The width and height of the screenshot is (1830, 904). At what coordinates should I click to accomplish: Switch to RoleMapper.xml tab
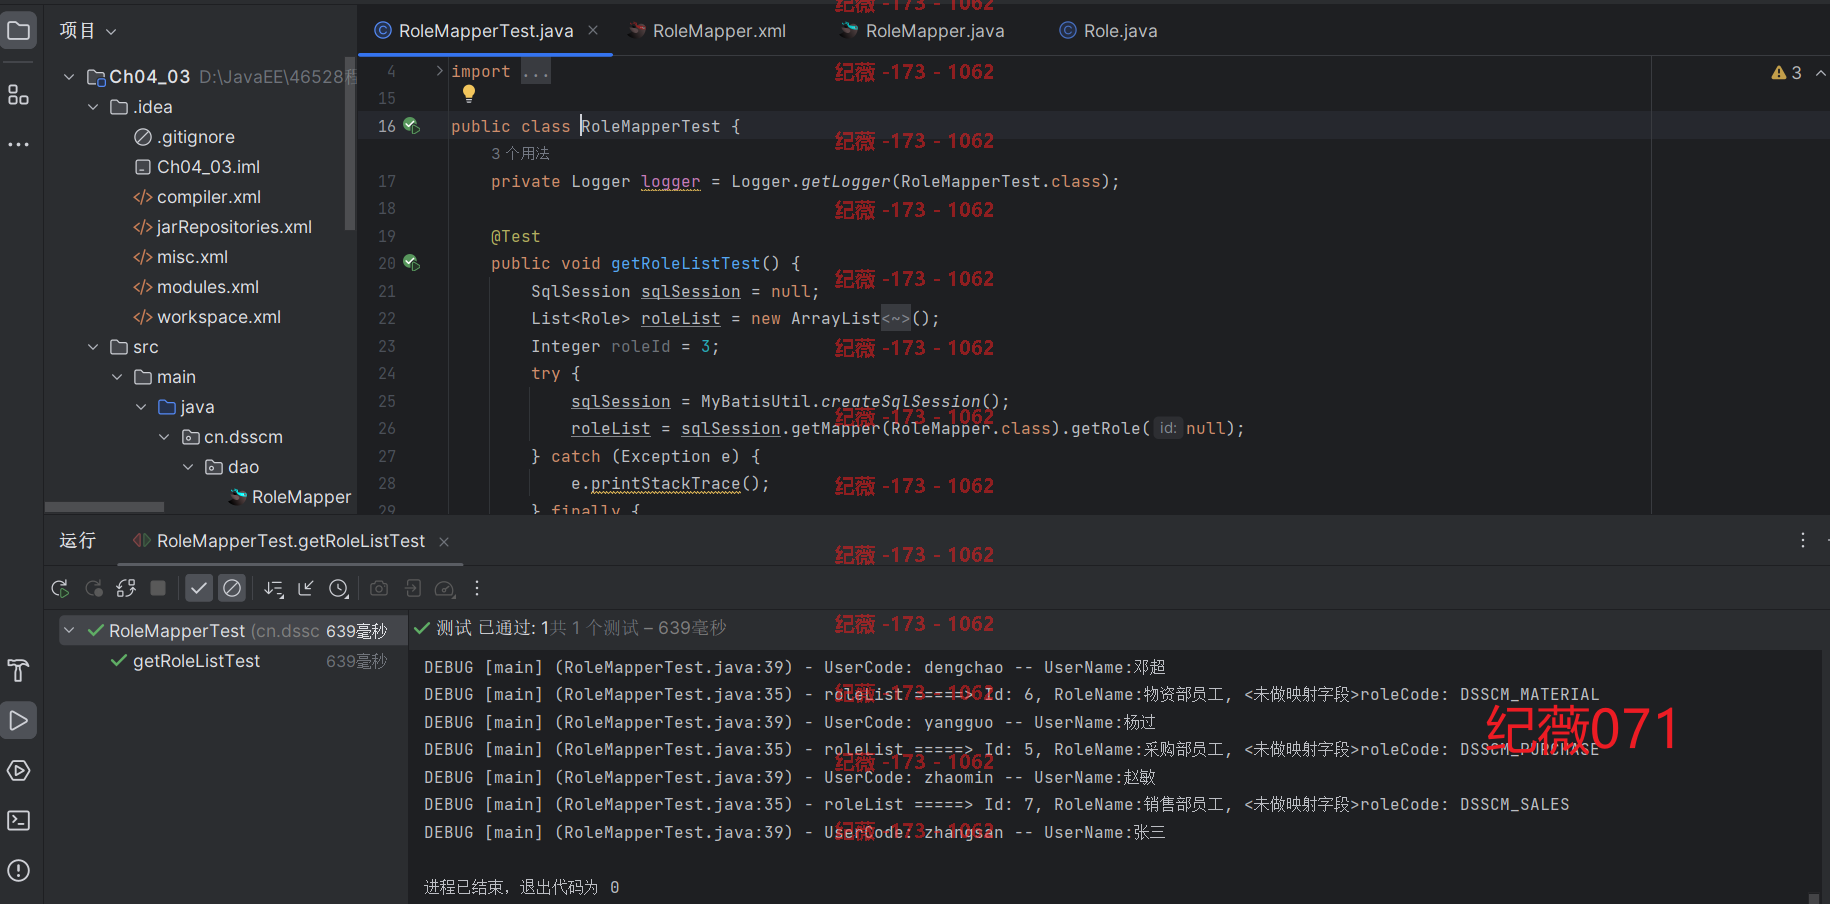pos(707,31)
